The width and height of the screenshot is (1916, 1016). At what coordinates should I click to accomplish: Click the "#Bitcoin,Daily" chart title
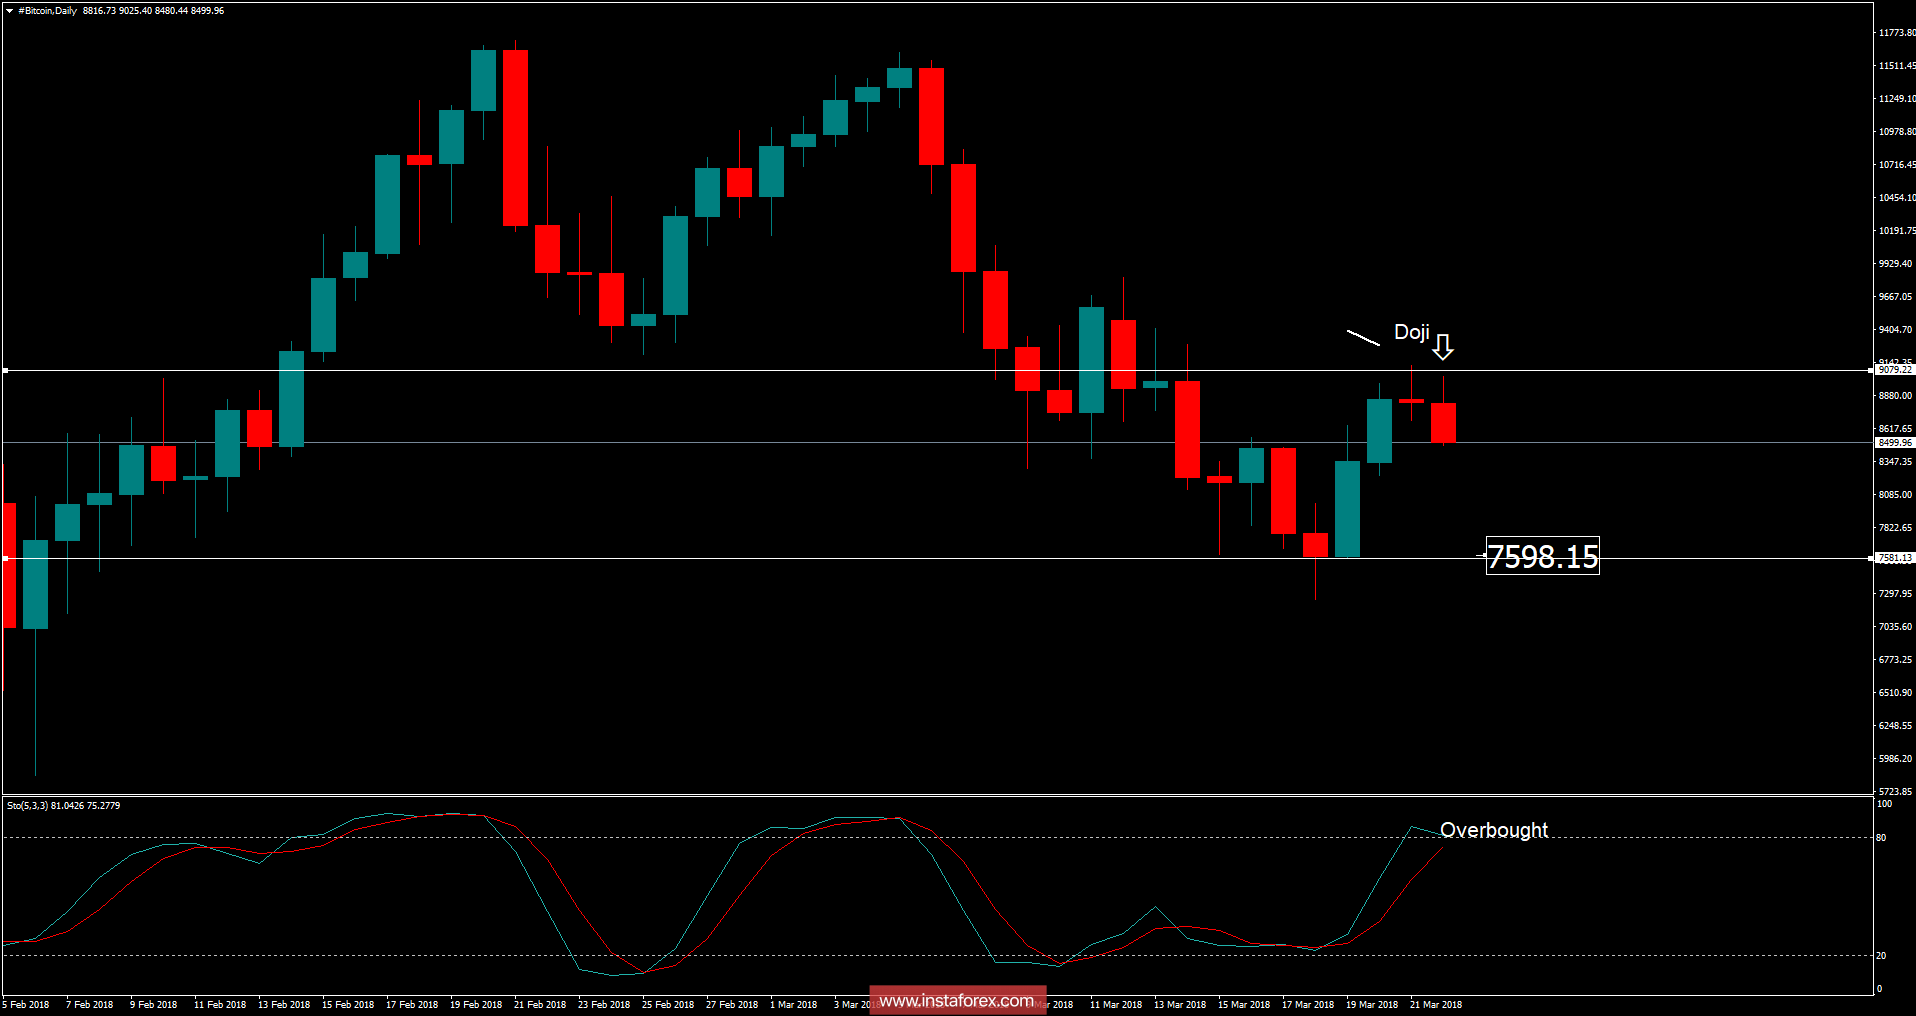pyautogui.click(x=47, y=11)
